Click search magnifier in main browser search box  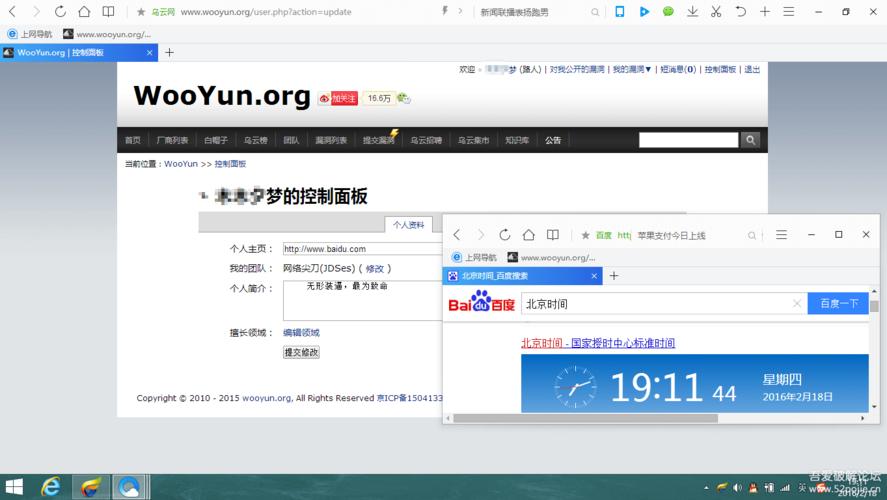click(x=595, y=12)
